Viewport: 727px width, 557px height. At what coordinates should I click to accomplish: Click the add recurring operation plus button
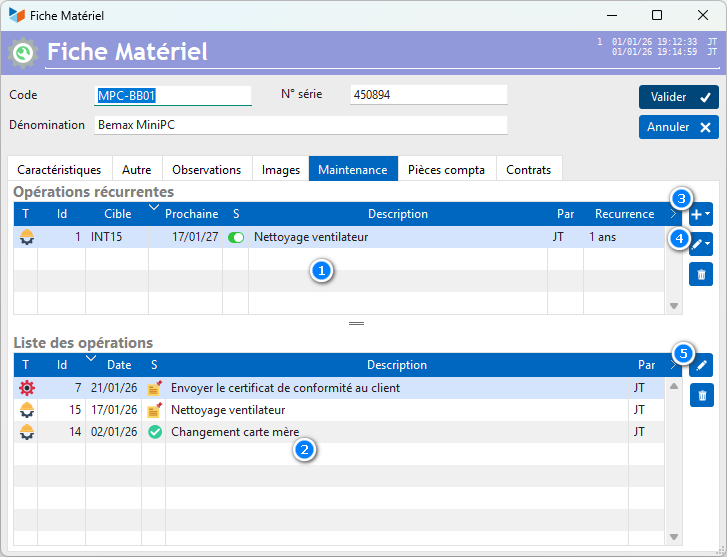click(701, 214)
